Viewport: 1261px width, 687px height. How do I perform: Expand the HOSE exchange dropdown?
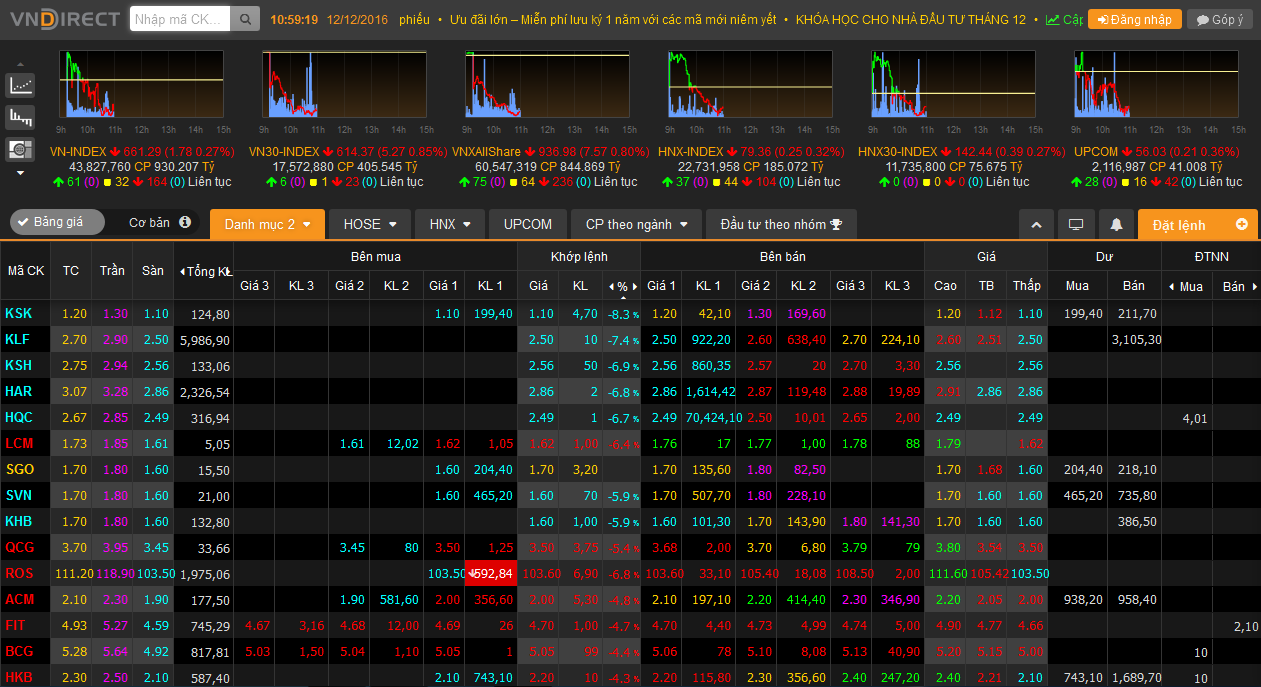point(370,225)
